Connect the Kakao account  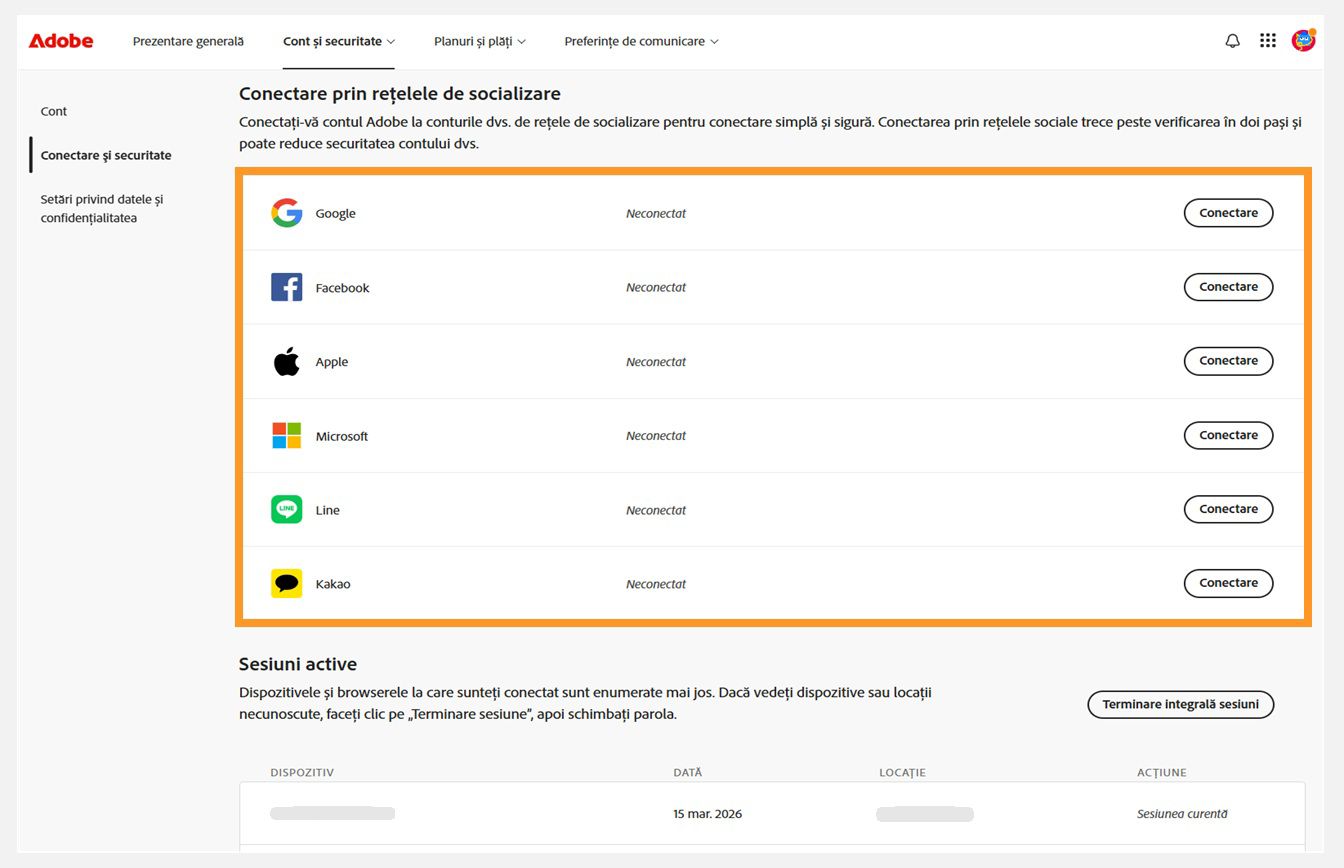tap(1228, 583)
